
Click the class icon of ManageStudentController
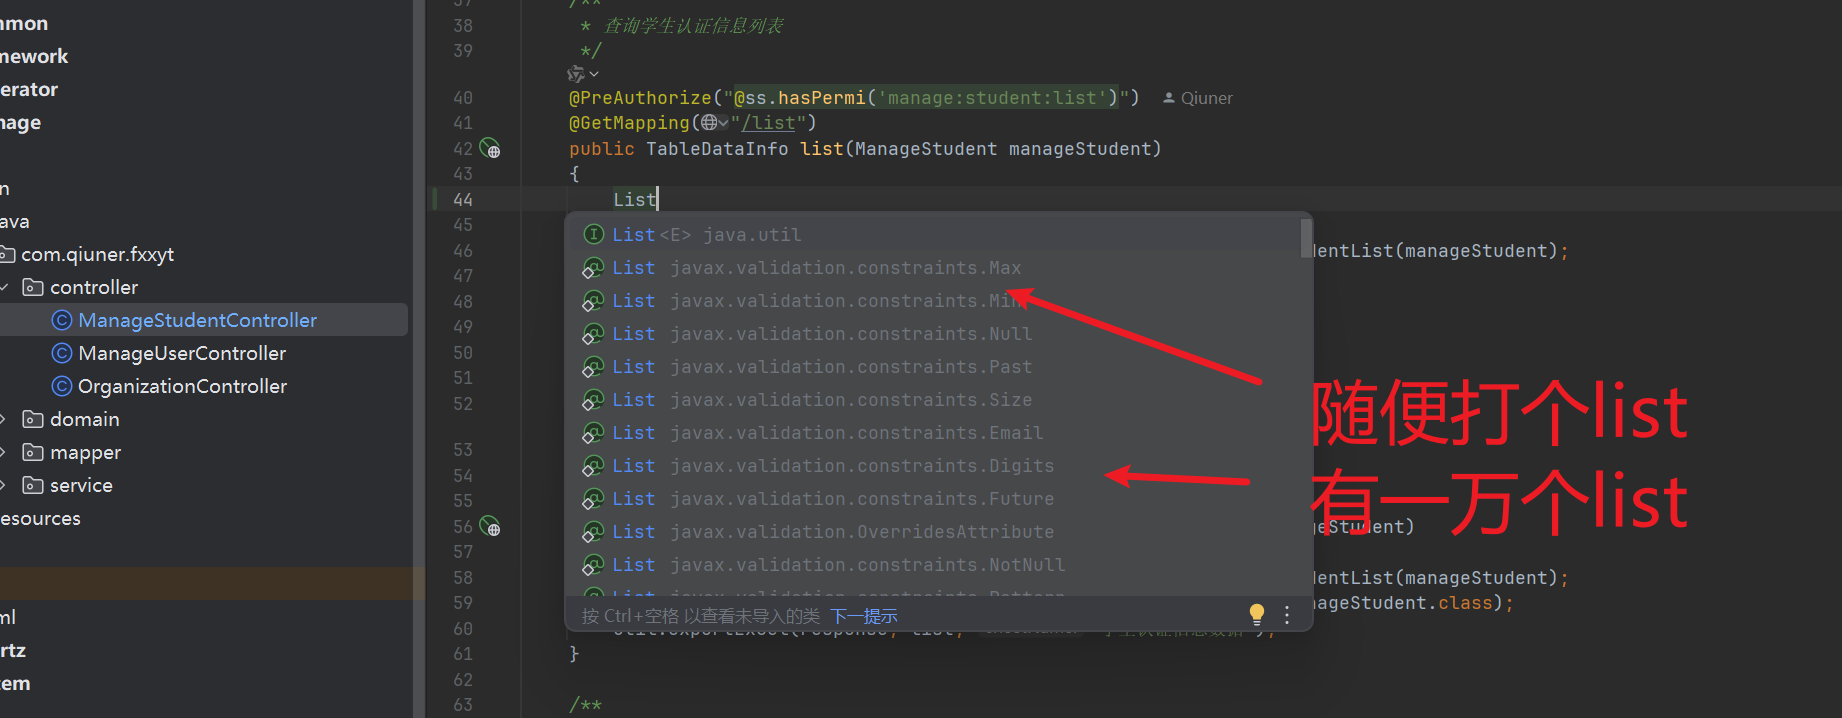tap(62, 320)
